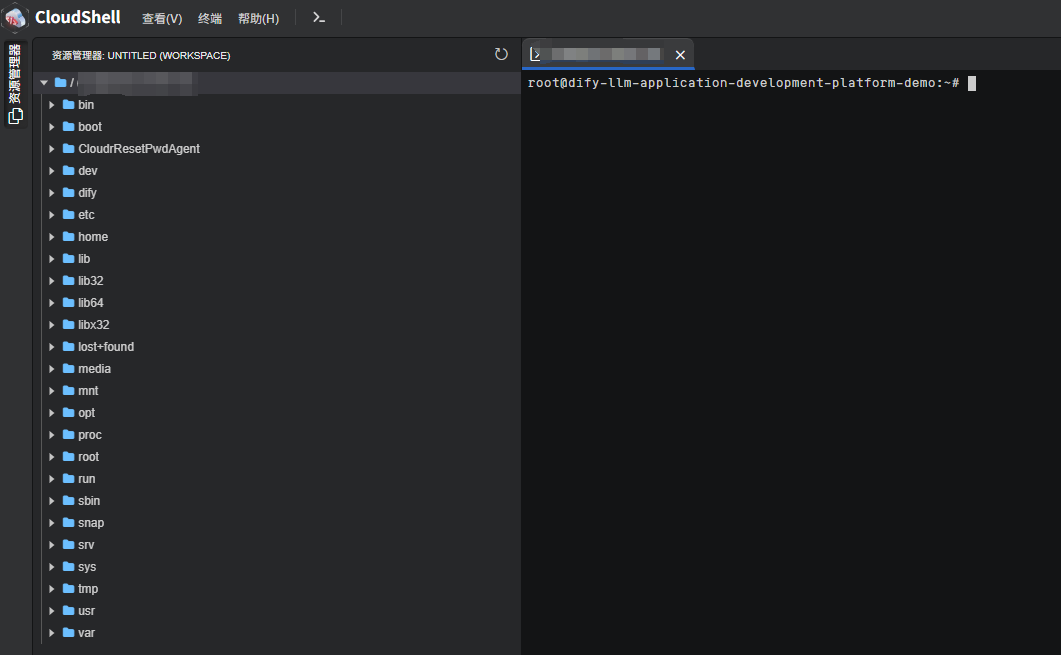Select the tmp folder name
This screenshot has height=655, width=1061.
[x=88, y=589]
